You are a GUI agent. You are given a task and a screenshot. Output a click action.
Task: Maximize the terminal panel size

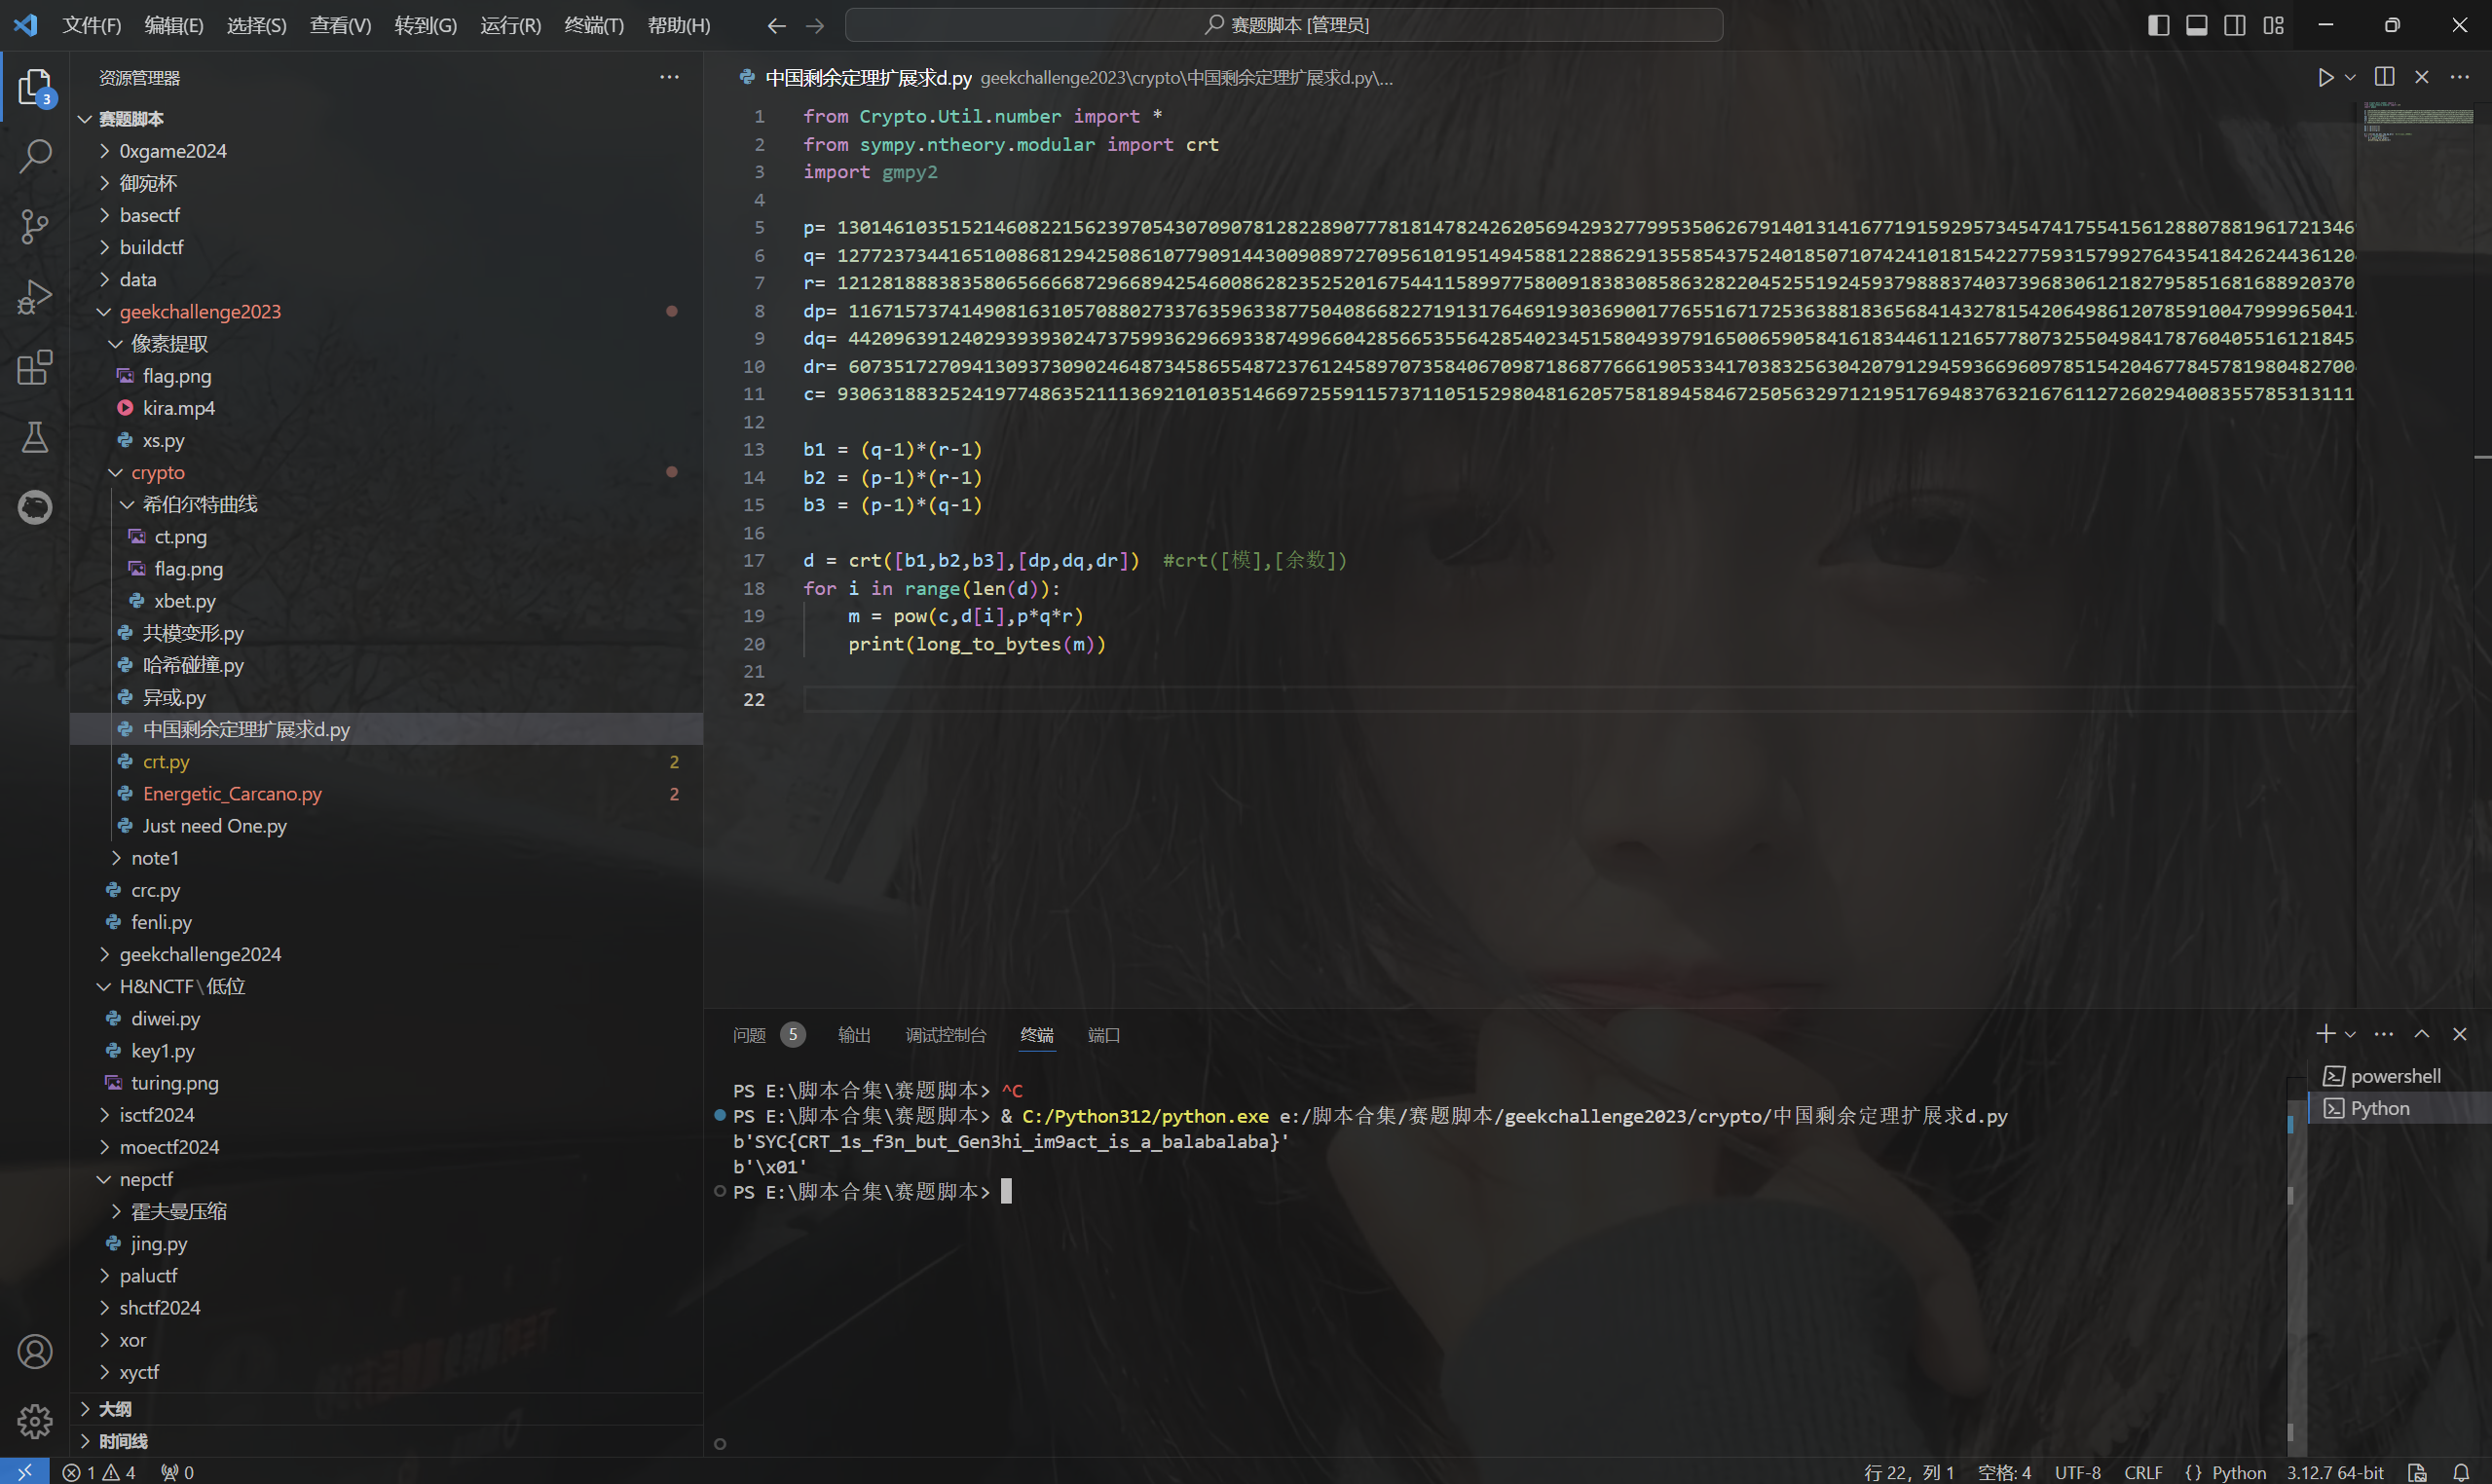pos(2422,1034)
